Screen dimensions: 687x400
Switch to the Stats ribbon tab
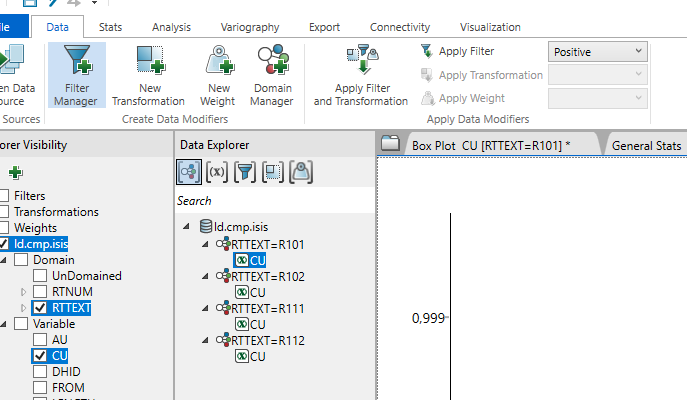(x=110, y=27)
